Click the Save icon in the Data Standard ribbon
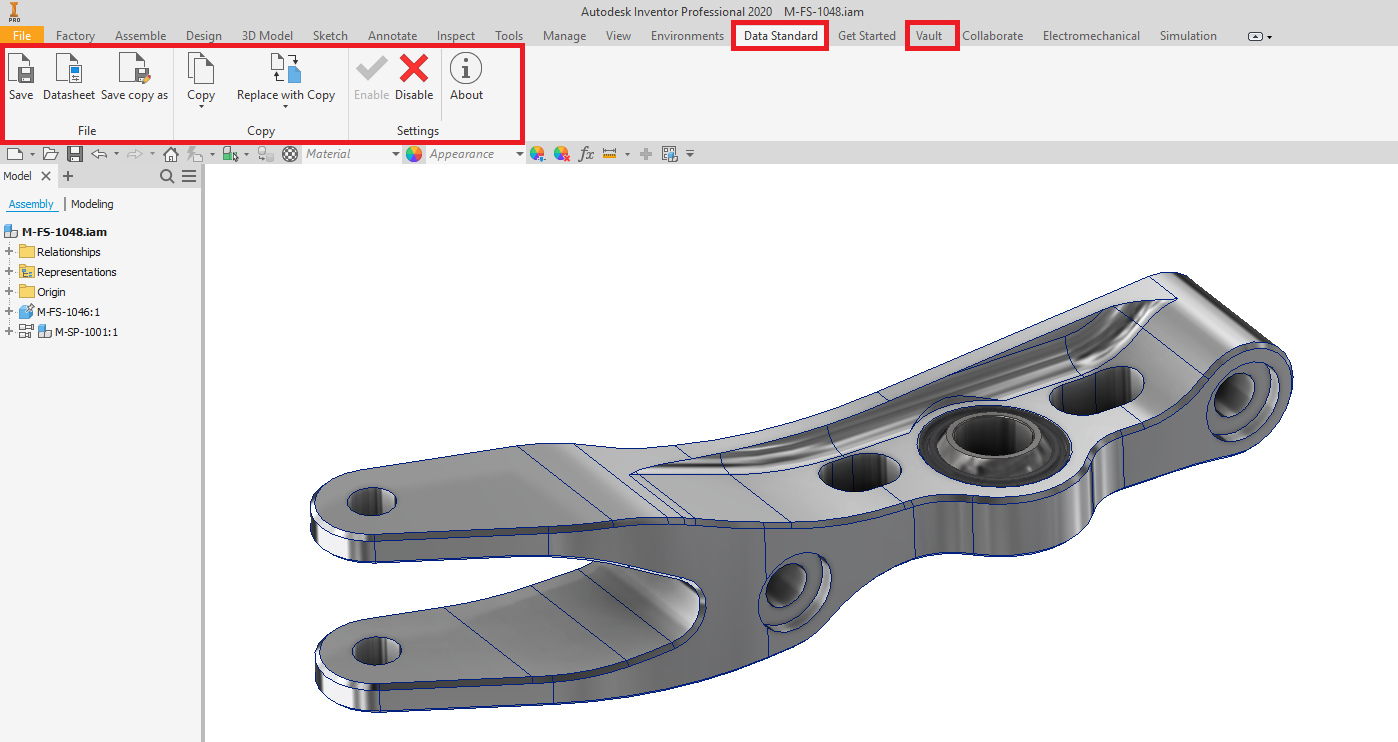 pos(20,68)
